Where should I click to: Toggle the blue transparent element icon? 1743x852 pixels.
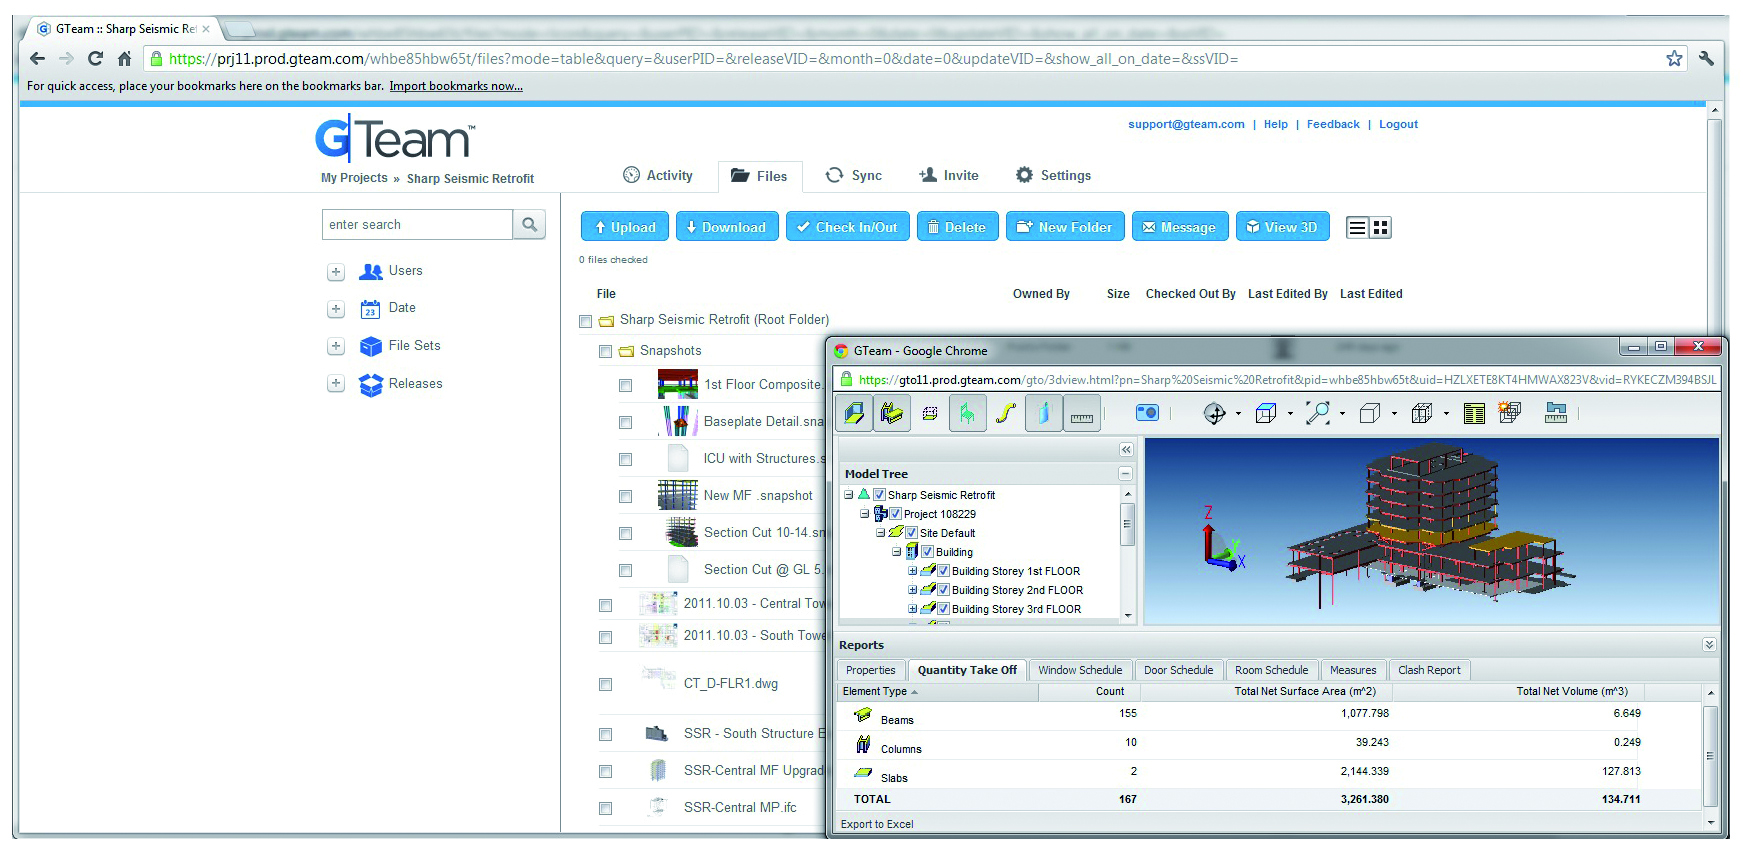click(x=1043, y=413)
